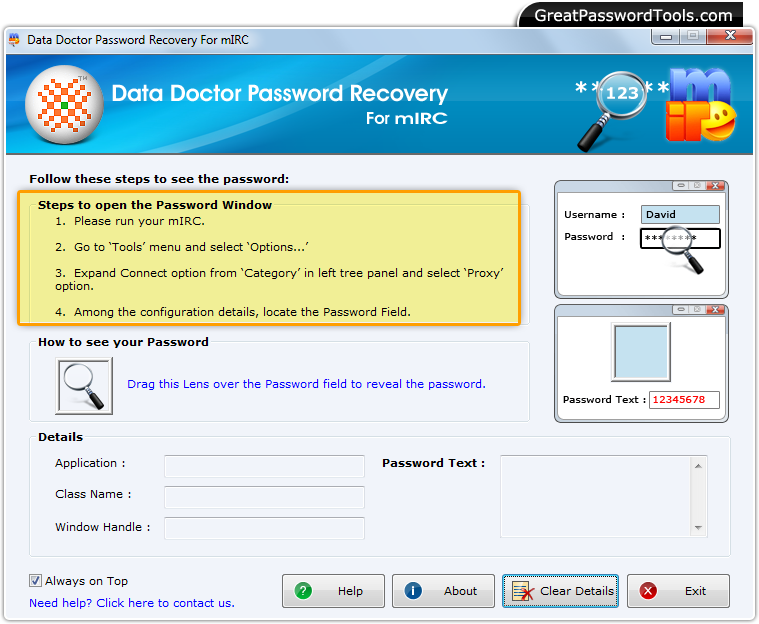Click the light blue sample preview box
The width and height of the screenshot is (759, 624).
point(641,352)
